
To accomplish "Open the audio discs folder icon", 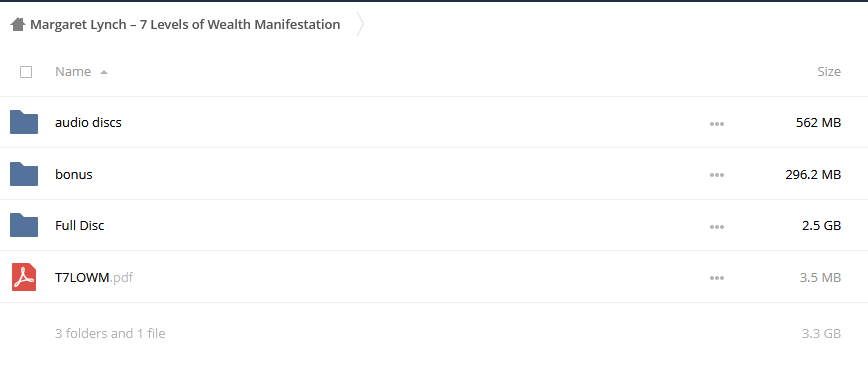I will pyautogui.click(x=24, y=122).
